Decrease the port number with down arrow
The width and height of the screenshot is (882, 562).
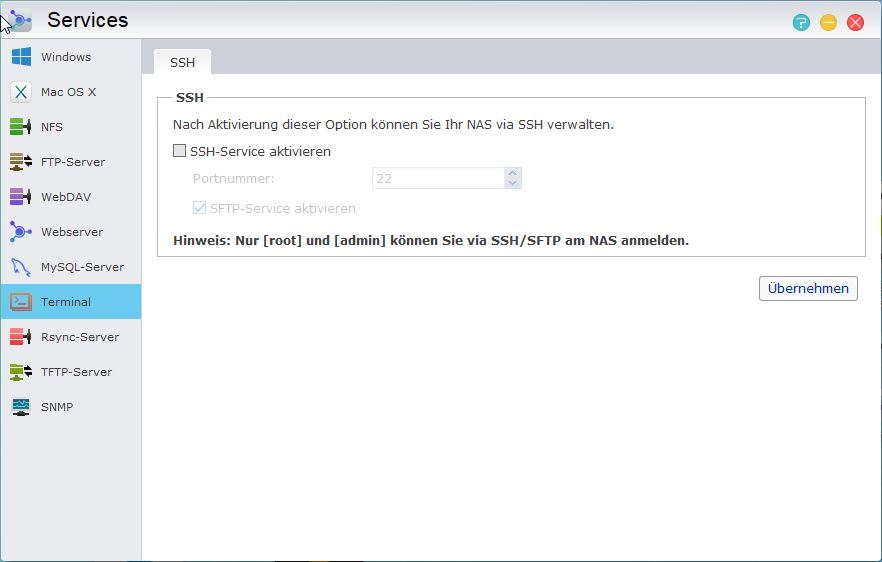[x=512, y=183]
